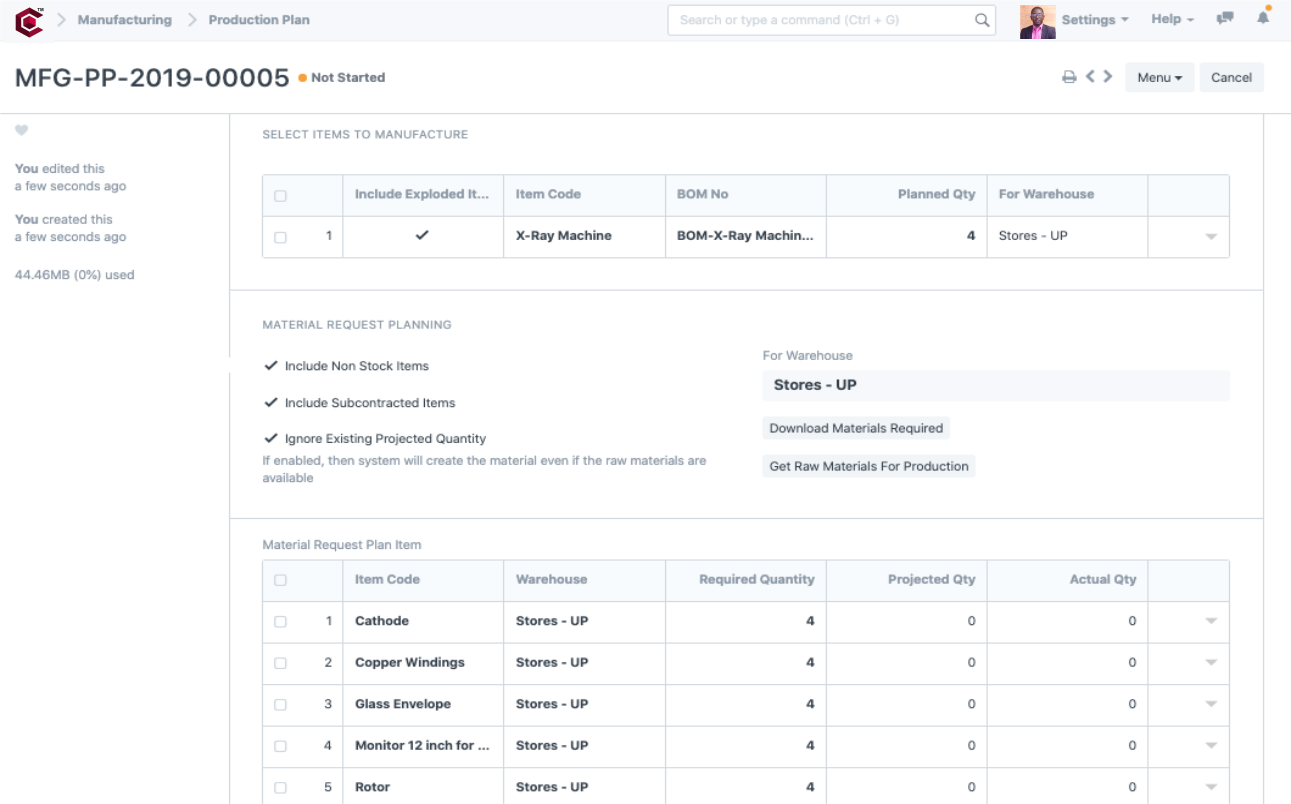Click the search magnifier icon
1291x804 pixels.
[982, 20]
